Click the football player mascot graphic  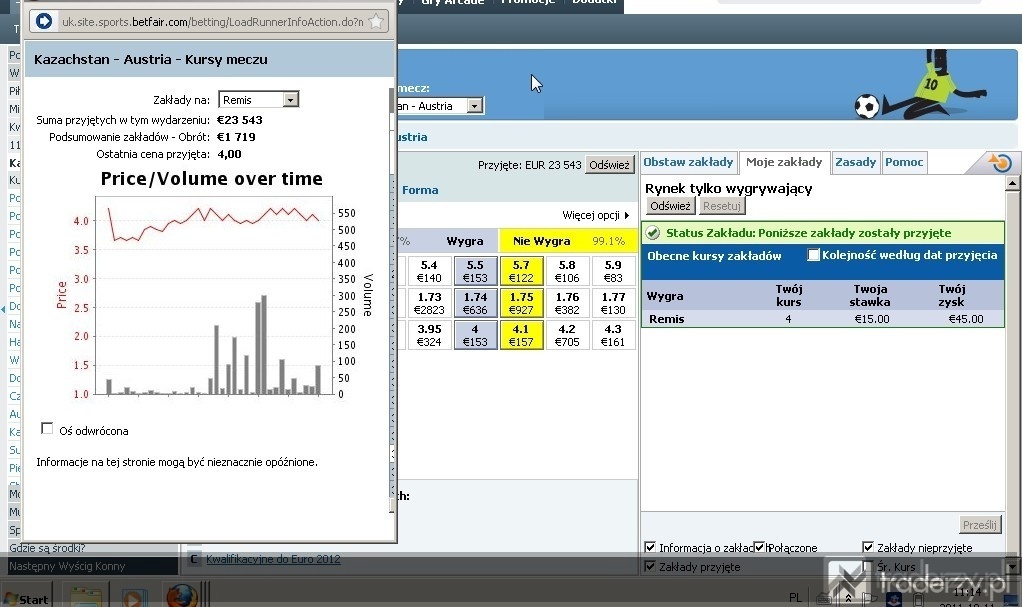922,85
